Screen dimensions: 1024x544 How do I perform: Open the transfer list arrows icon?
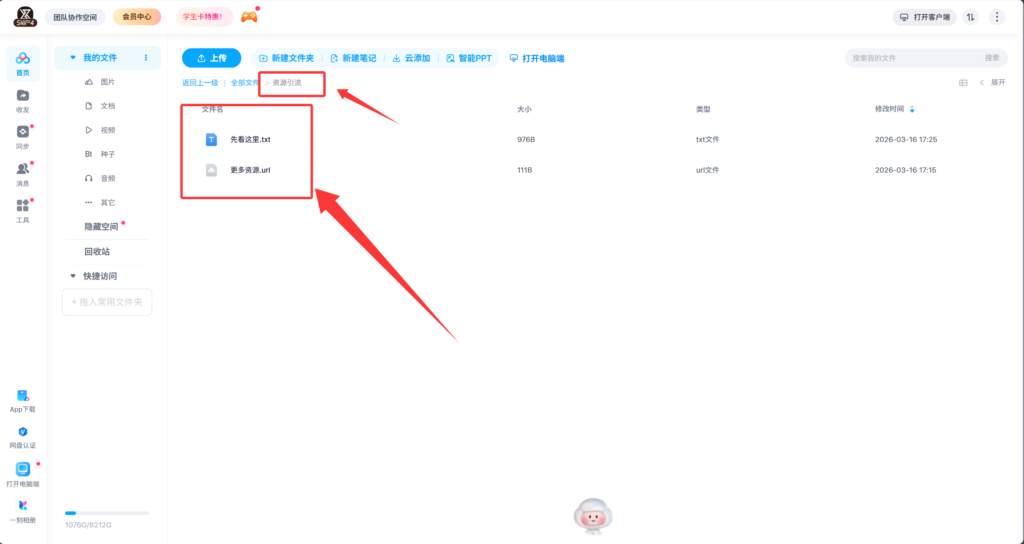coord(970,17)
